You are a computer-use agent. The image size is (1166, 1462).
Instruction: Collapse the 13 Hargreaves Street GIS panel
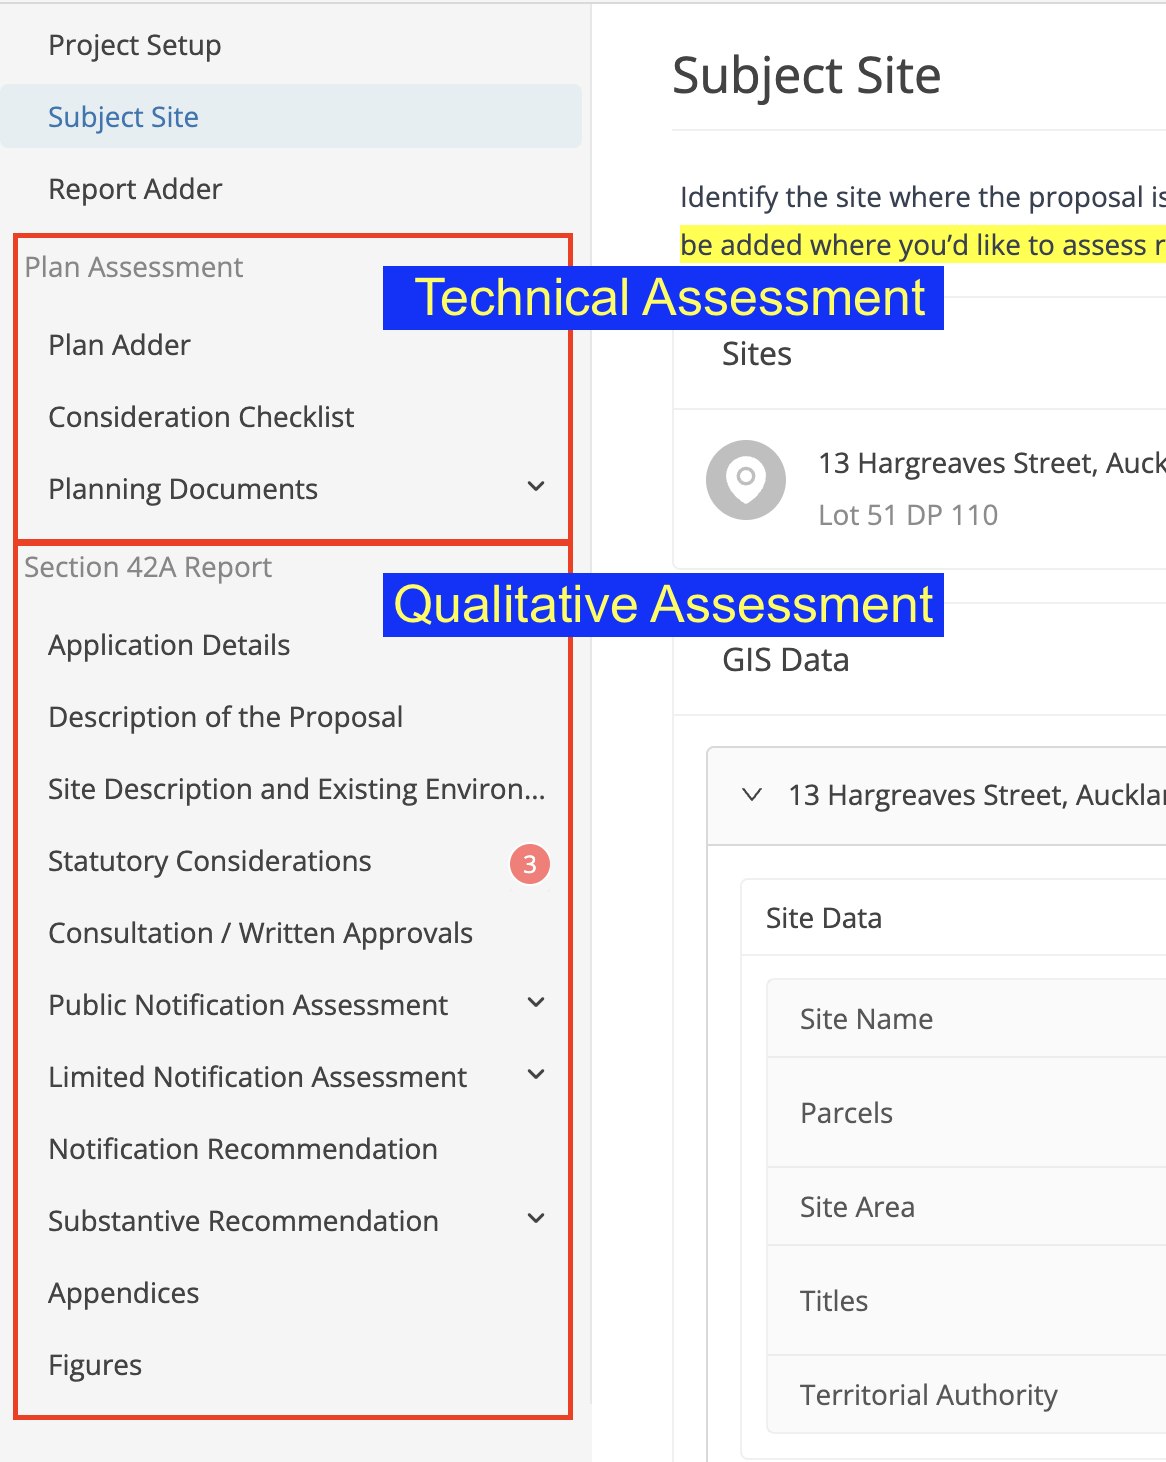click(x=752, y=795)
